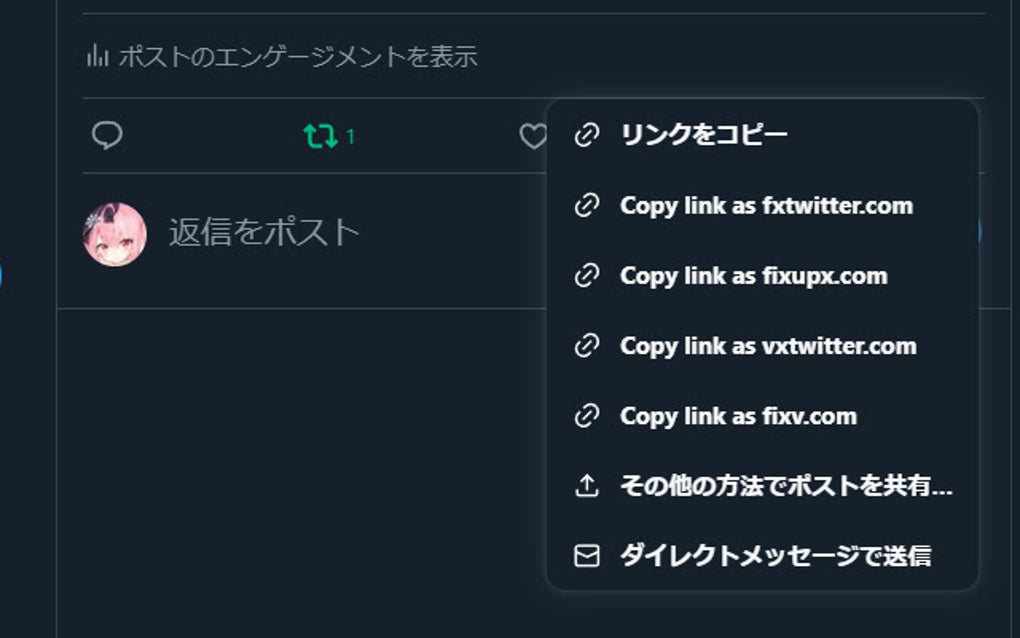1020x638 pixels.
Task: Select リンクをコピー menu item
Action: 704,135
